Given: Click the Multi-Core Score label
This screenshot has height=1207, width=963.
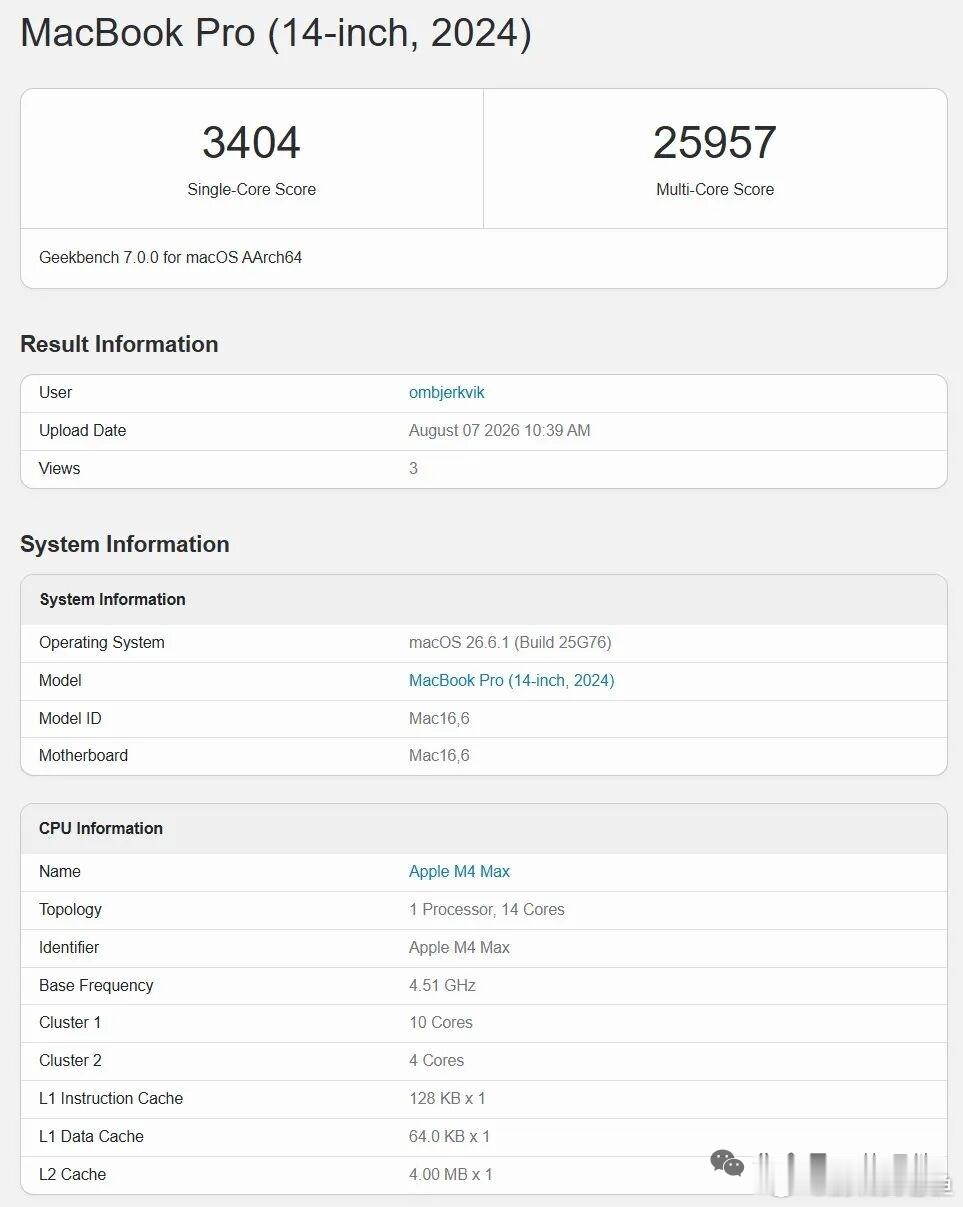Looking at the screenshot, I should pyautogui.click(x=715, y=189).
